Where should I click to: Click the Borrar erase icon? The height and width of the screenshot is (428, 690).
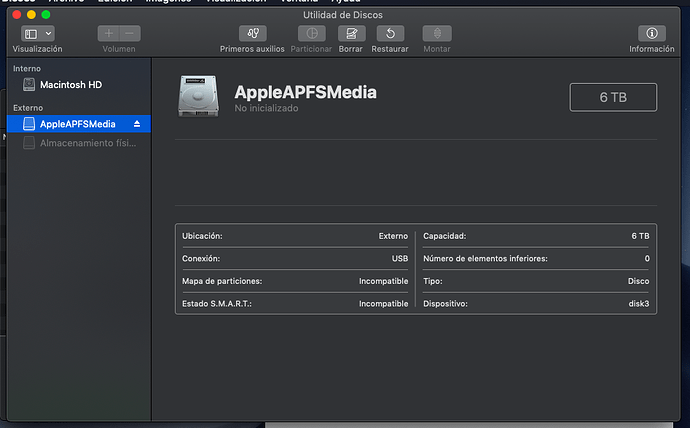pos(351,33)
